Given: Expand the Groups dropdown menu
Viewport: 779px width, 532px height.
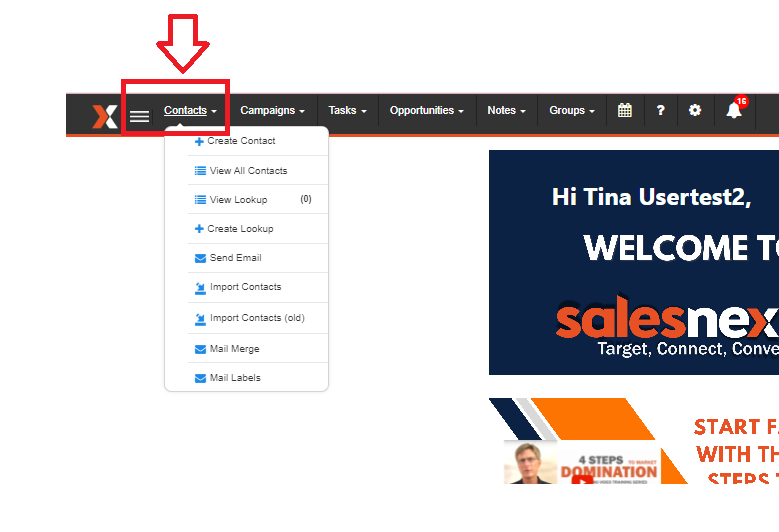Looking at the screenshot, I should [x=571, y=111].
